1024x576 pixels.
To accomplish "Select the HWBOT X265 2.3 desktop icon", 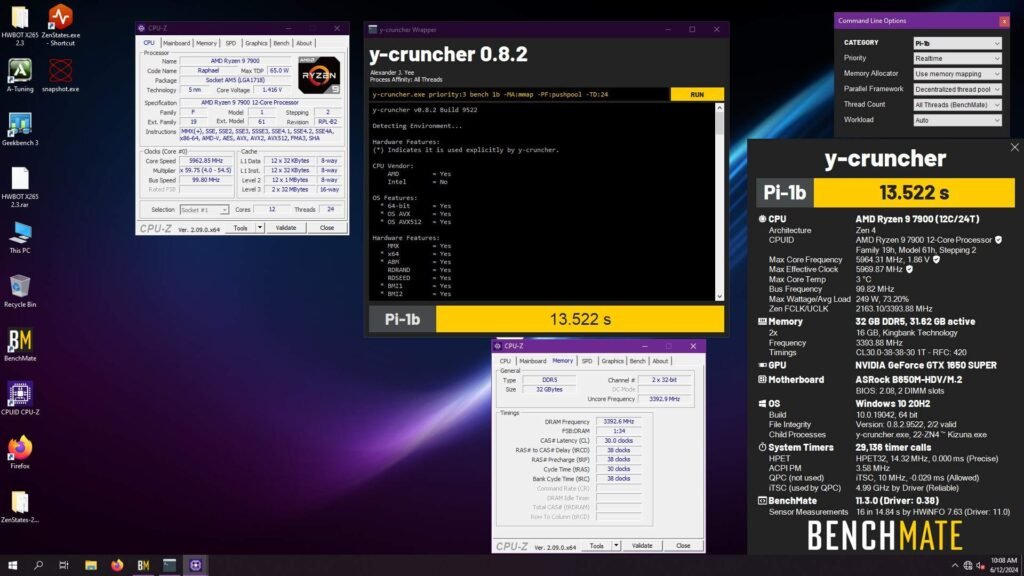I will pos(20,18).
